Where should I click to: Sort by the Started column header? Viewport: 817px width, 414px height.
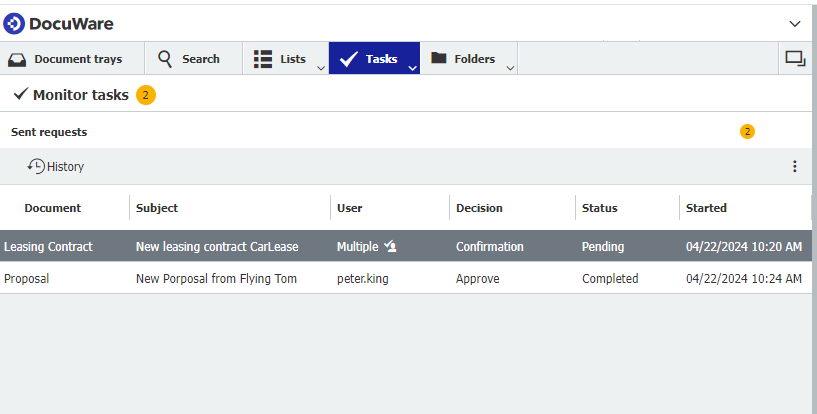click(706, 208)
